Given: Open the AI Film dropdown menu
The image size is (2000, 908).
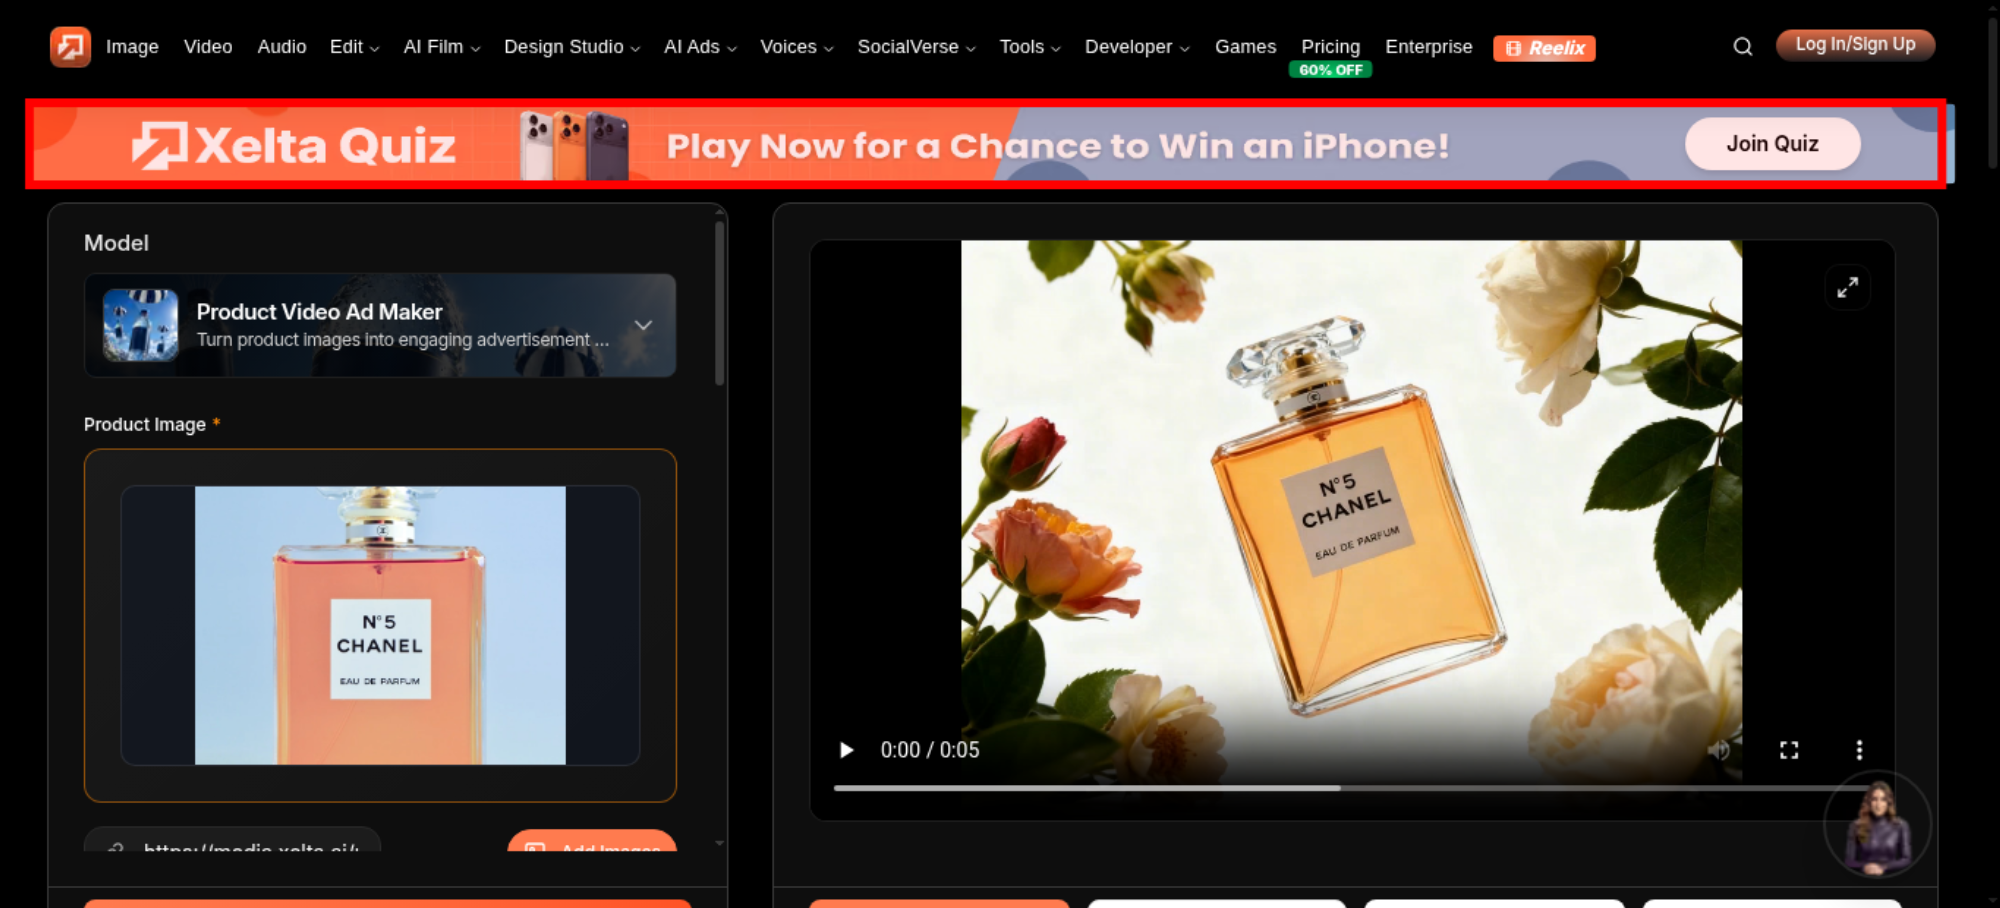Looking at the screenshot, I should pos(442,47).
